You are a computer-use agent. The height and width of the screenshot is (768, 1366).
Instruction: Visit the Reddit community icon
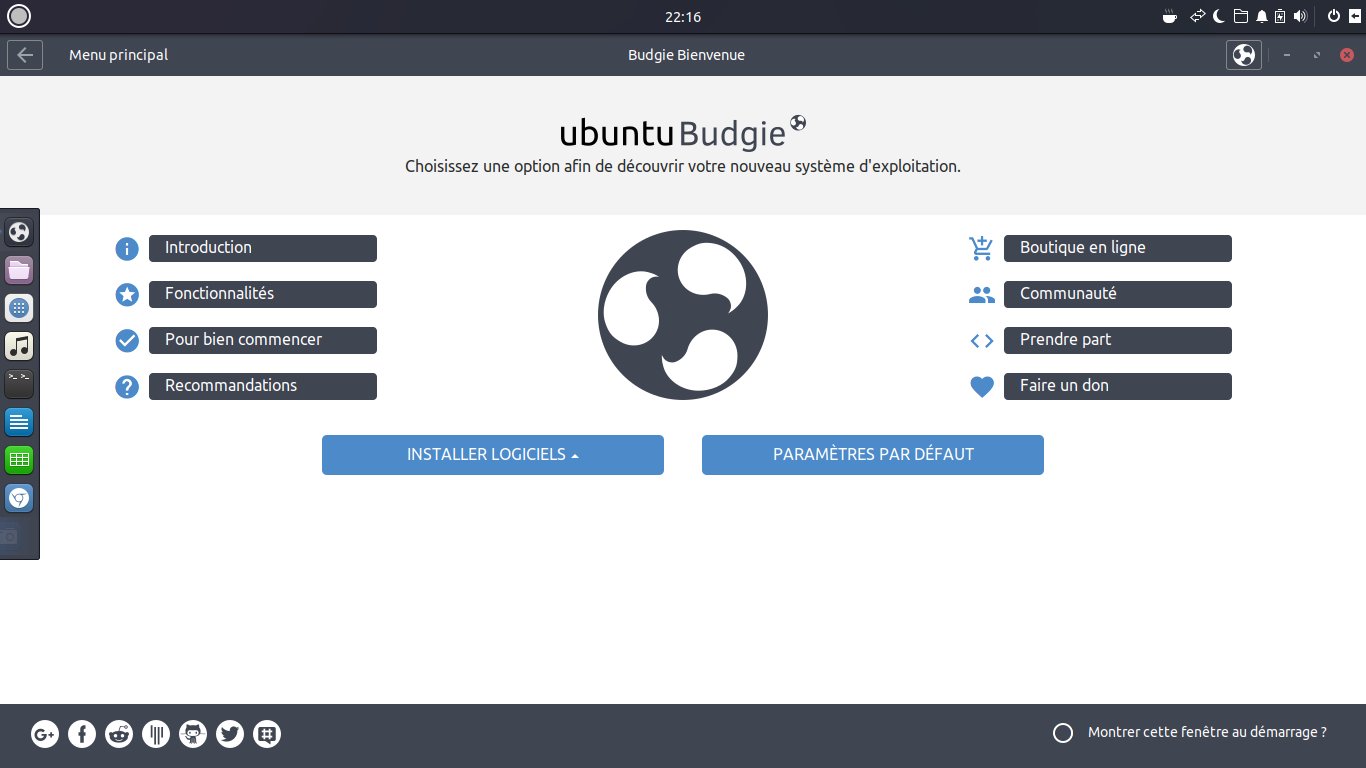pyautogui.click(x=119, y=735)
